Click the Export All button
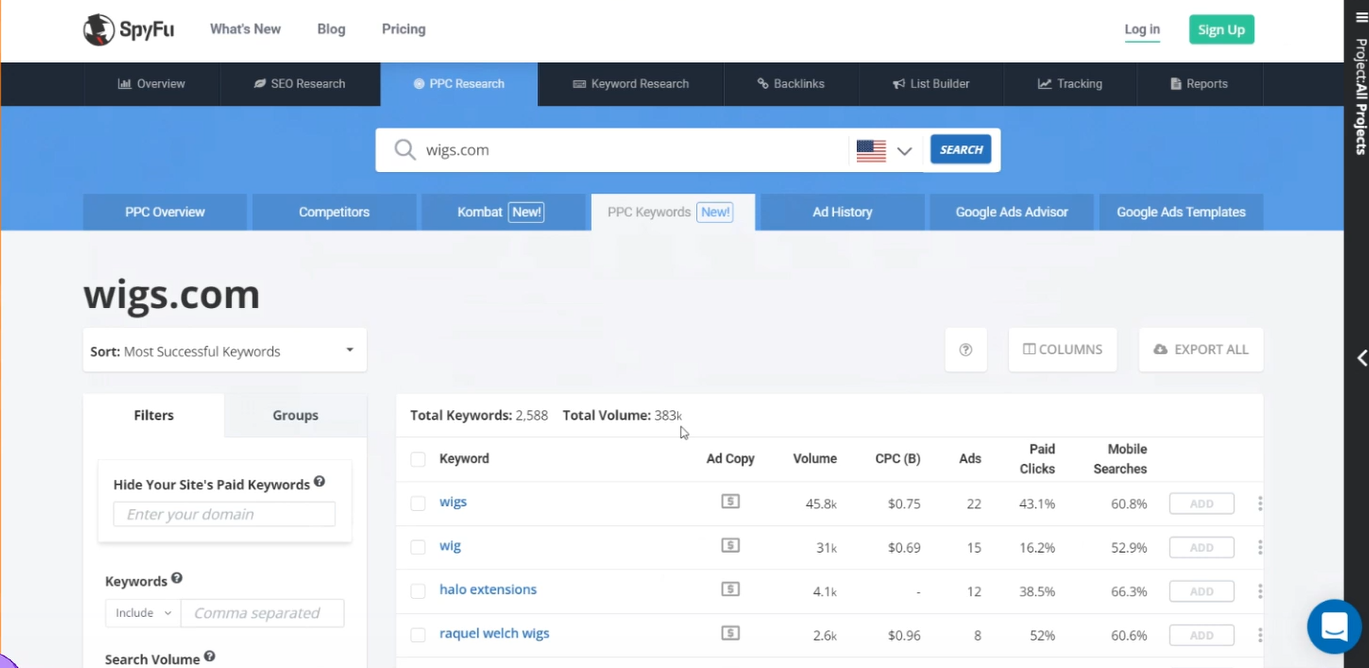1369x668 pixels. [1200, 350]
